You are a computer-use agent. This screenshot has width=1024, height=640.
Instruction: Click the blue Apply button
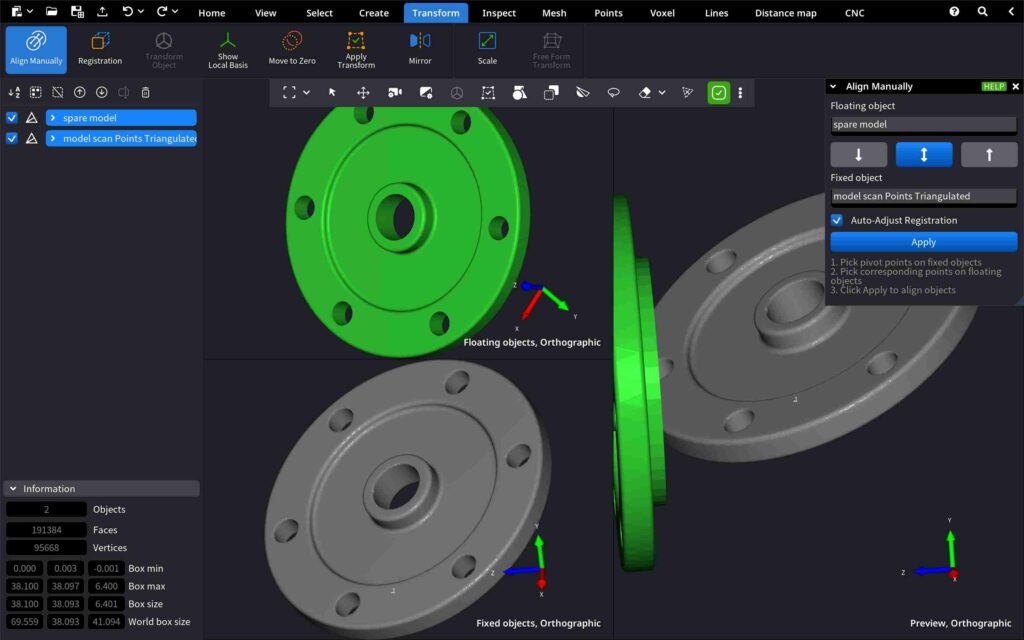[x=923, y=242]
